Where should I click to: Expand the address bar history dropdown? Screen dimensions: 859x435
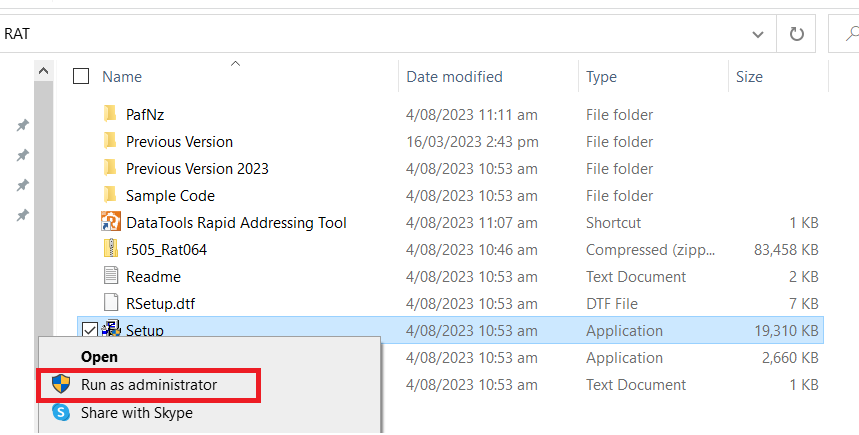coord(758,35)
